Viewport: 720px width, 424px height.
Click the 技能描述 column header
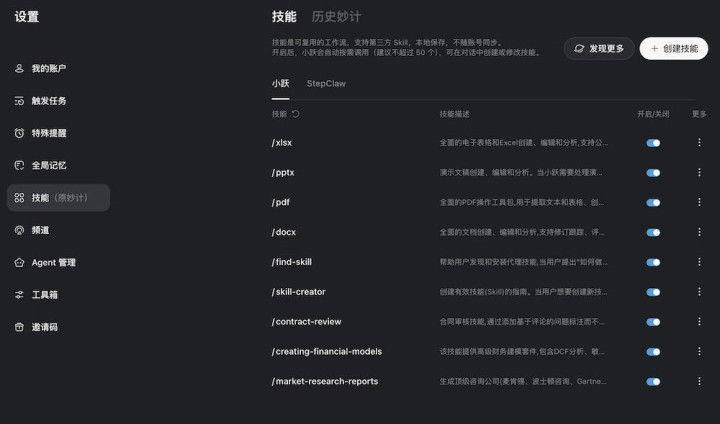coord(454,114)
